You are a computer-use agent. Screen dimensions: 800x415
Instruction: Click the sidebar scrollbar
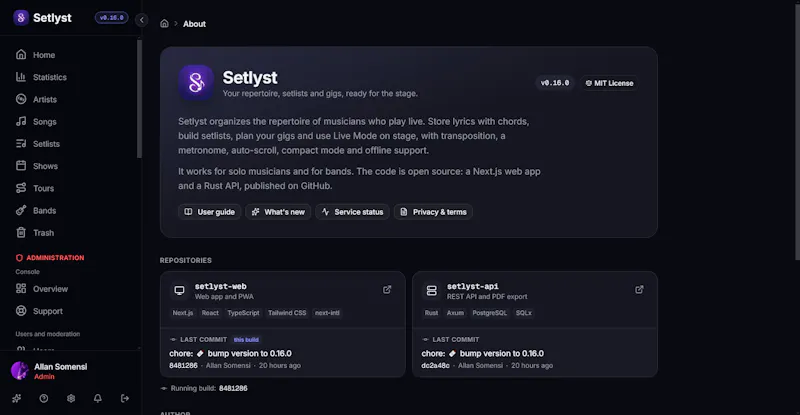tap(139, 99)
